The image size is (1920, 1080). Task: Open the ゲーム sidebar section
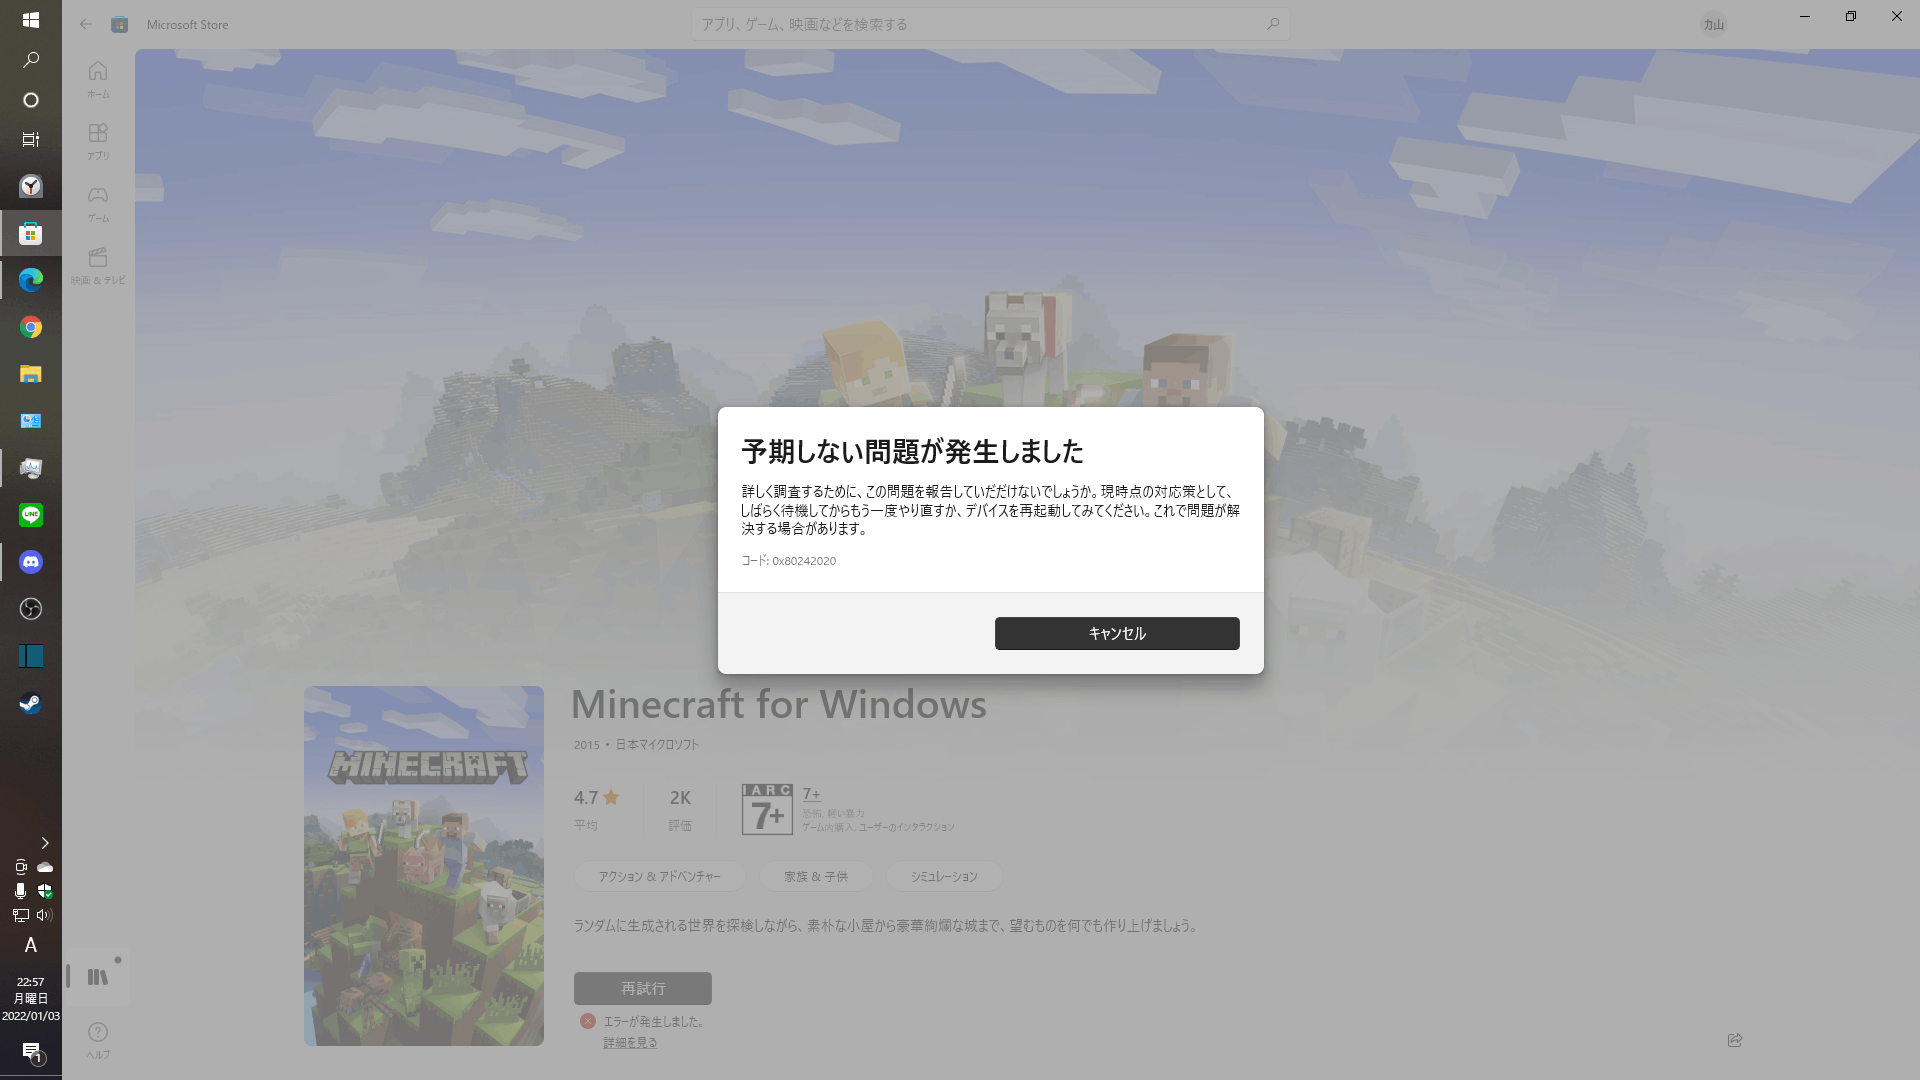[98, 202]
